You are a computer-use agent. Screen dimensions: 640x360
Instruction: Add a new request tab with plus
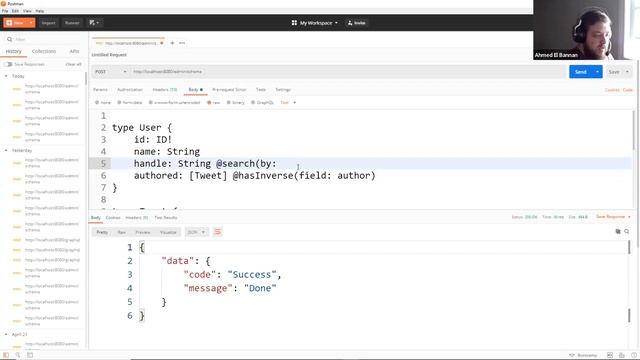(172, 43)
